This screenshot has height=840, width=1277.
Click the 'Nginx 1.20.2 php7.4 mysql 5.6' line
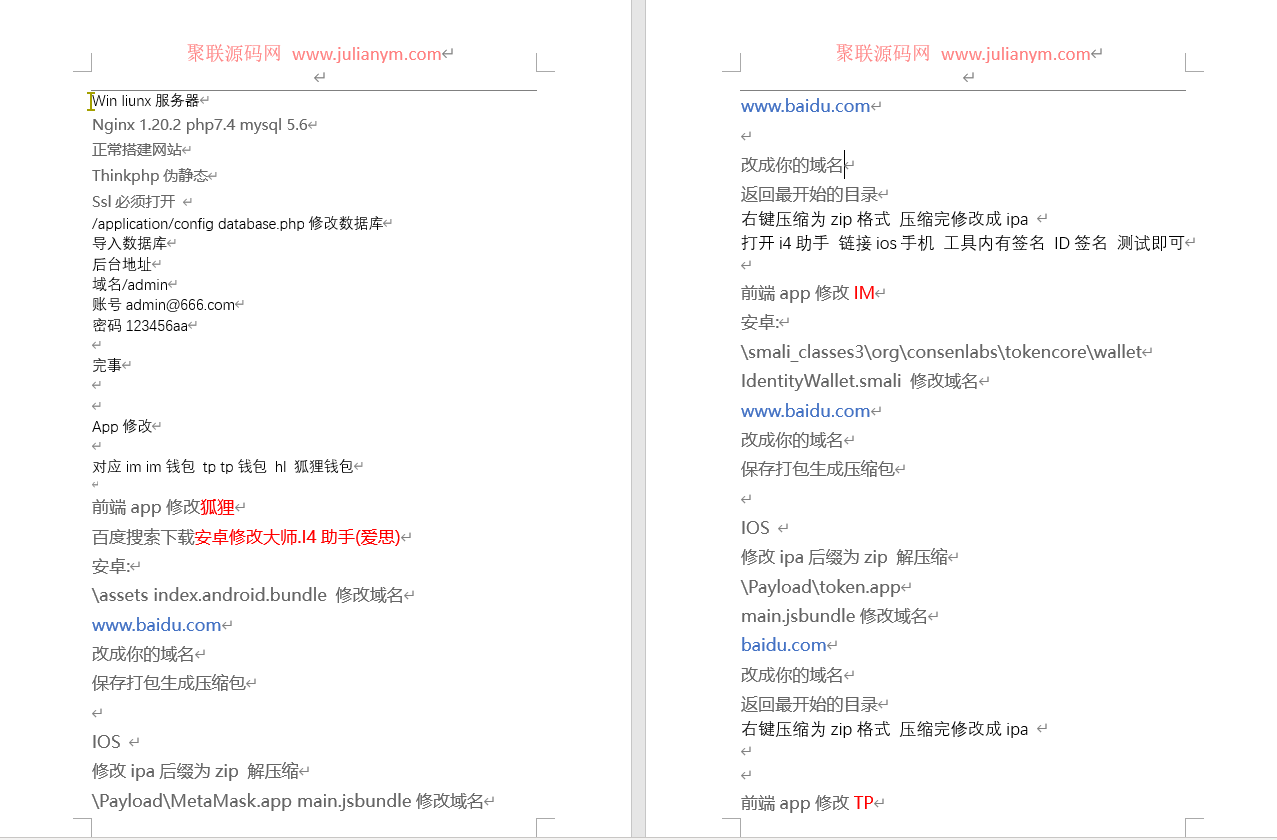coord(200,125)
